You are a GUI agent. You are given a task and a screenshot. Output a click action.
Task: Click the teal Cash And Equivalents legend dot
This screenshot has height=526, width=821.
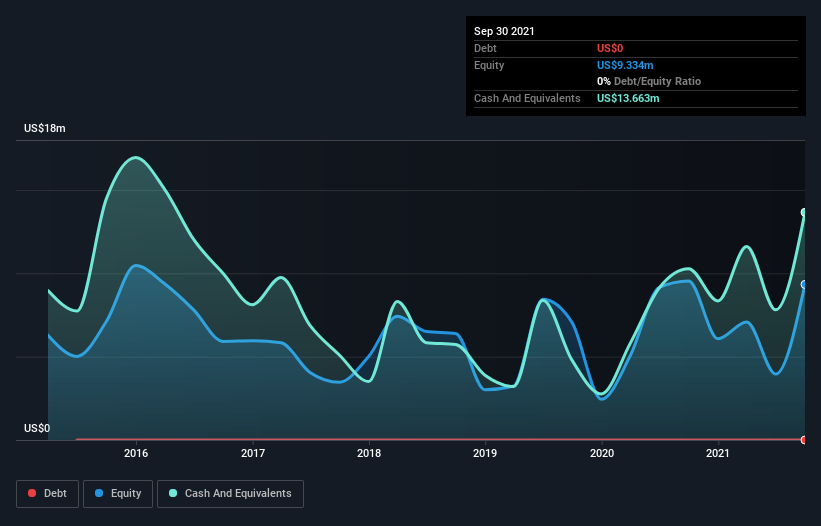[173, 493]
